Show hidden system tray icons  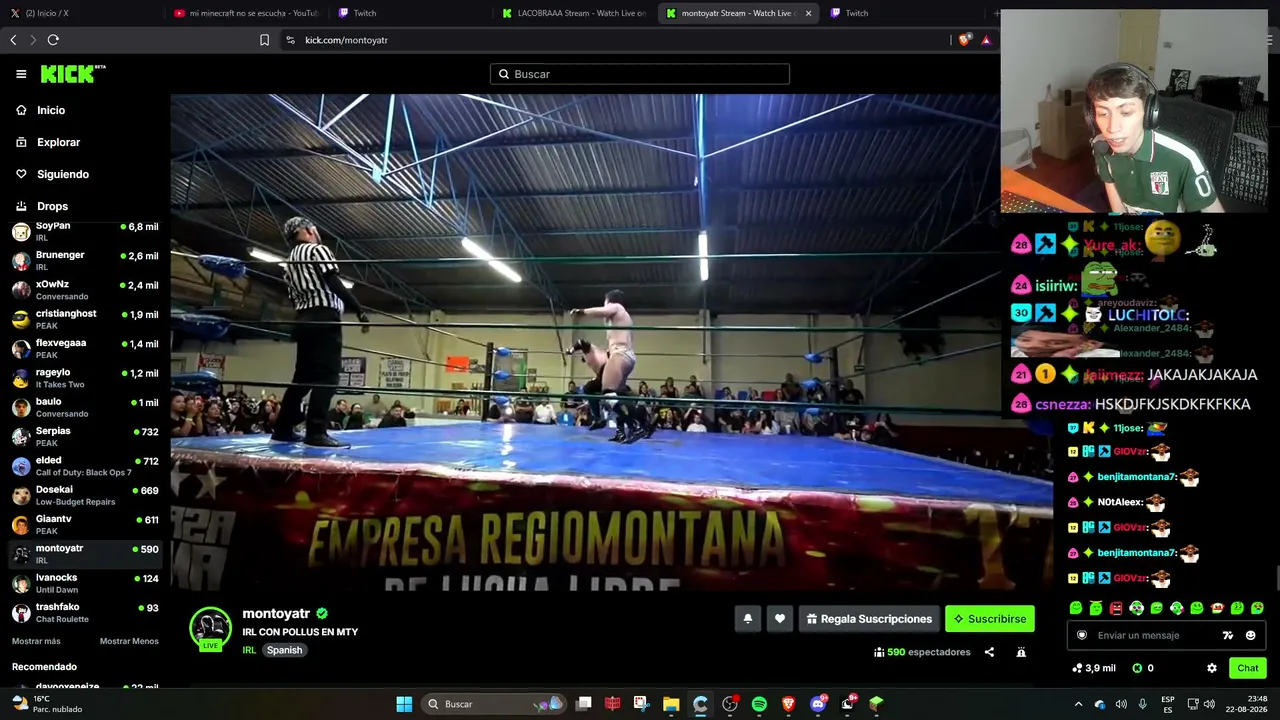(x=1078, y=704)
